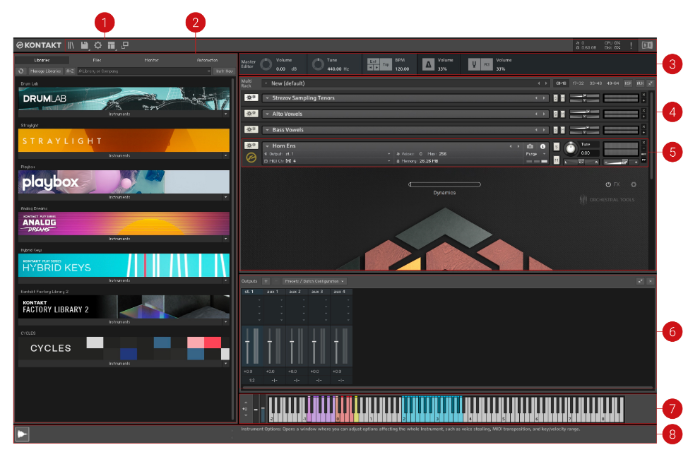Mute the Horn Ens instrument

(556, 160)
